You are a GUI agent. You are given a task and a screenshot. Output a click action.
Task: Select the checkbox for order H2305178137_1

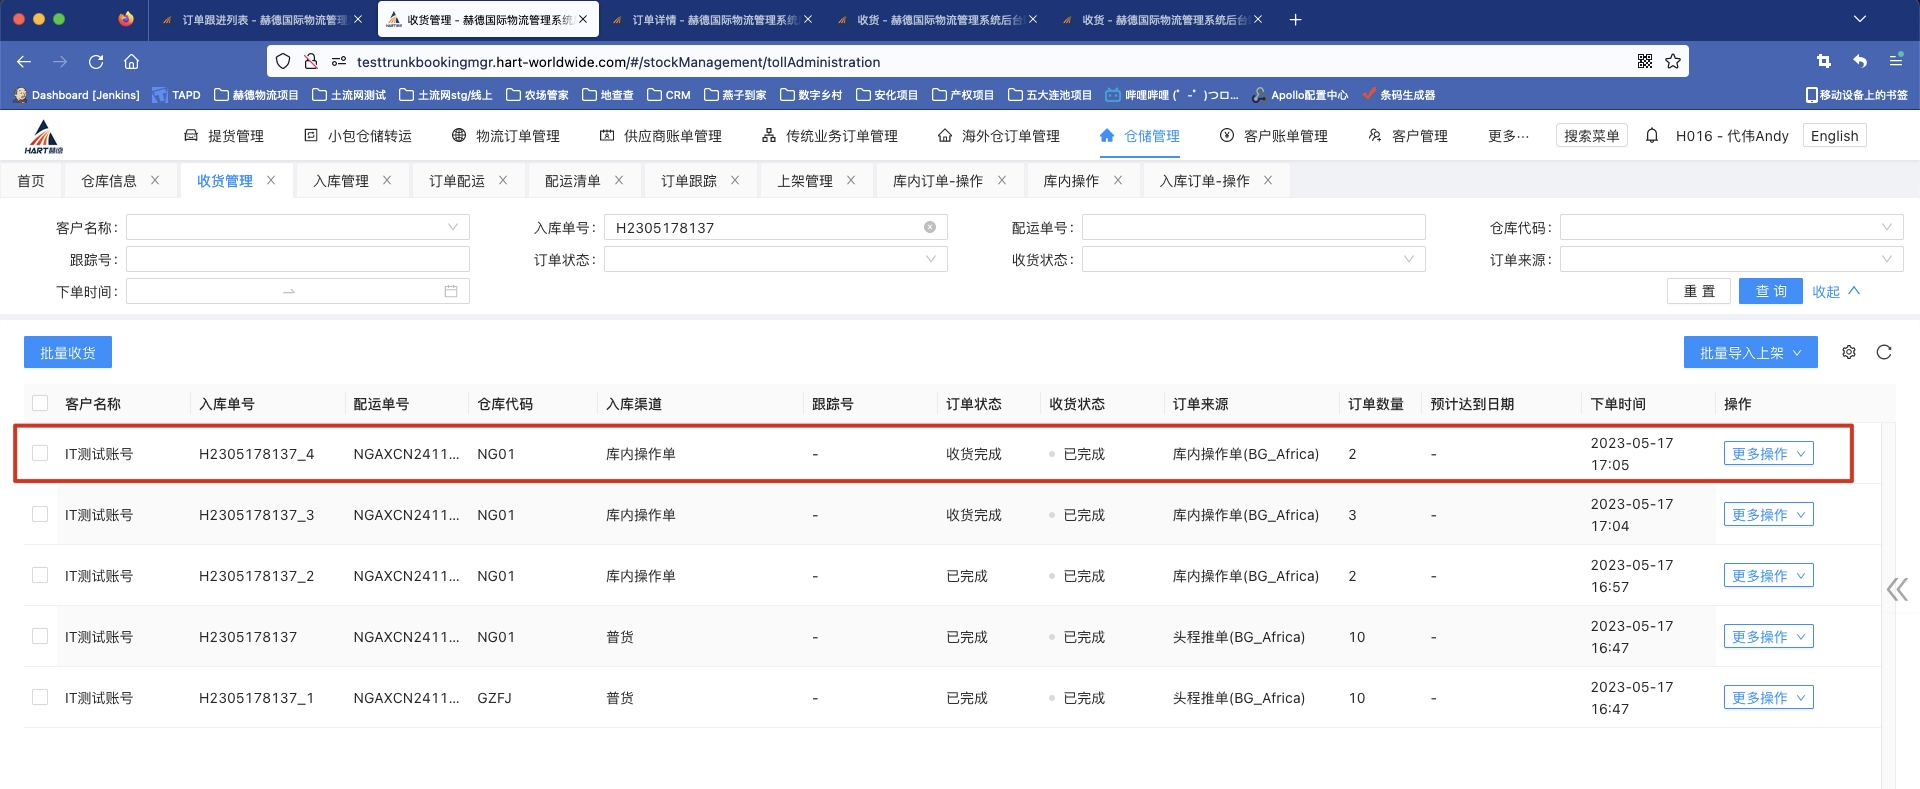coord(40,698)
